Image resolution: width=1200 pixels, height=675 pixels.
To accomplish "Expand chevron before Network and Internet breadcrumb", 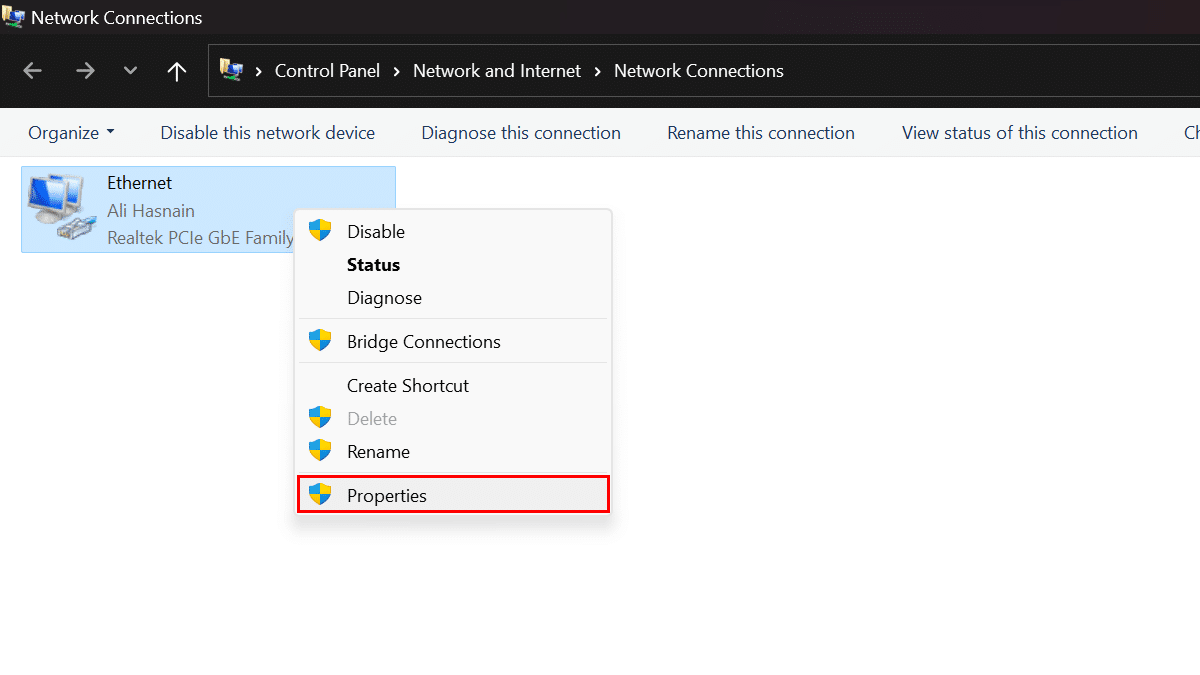I will tap(397, 71).
